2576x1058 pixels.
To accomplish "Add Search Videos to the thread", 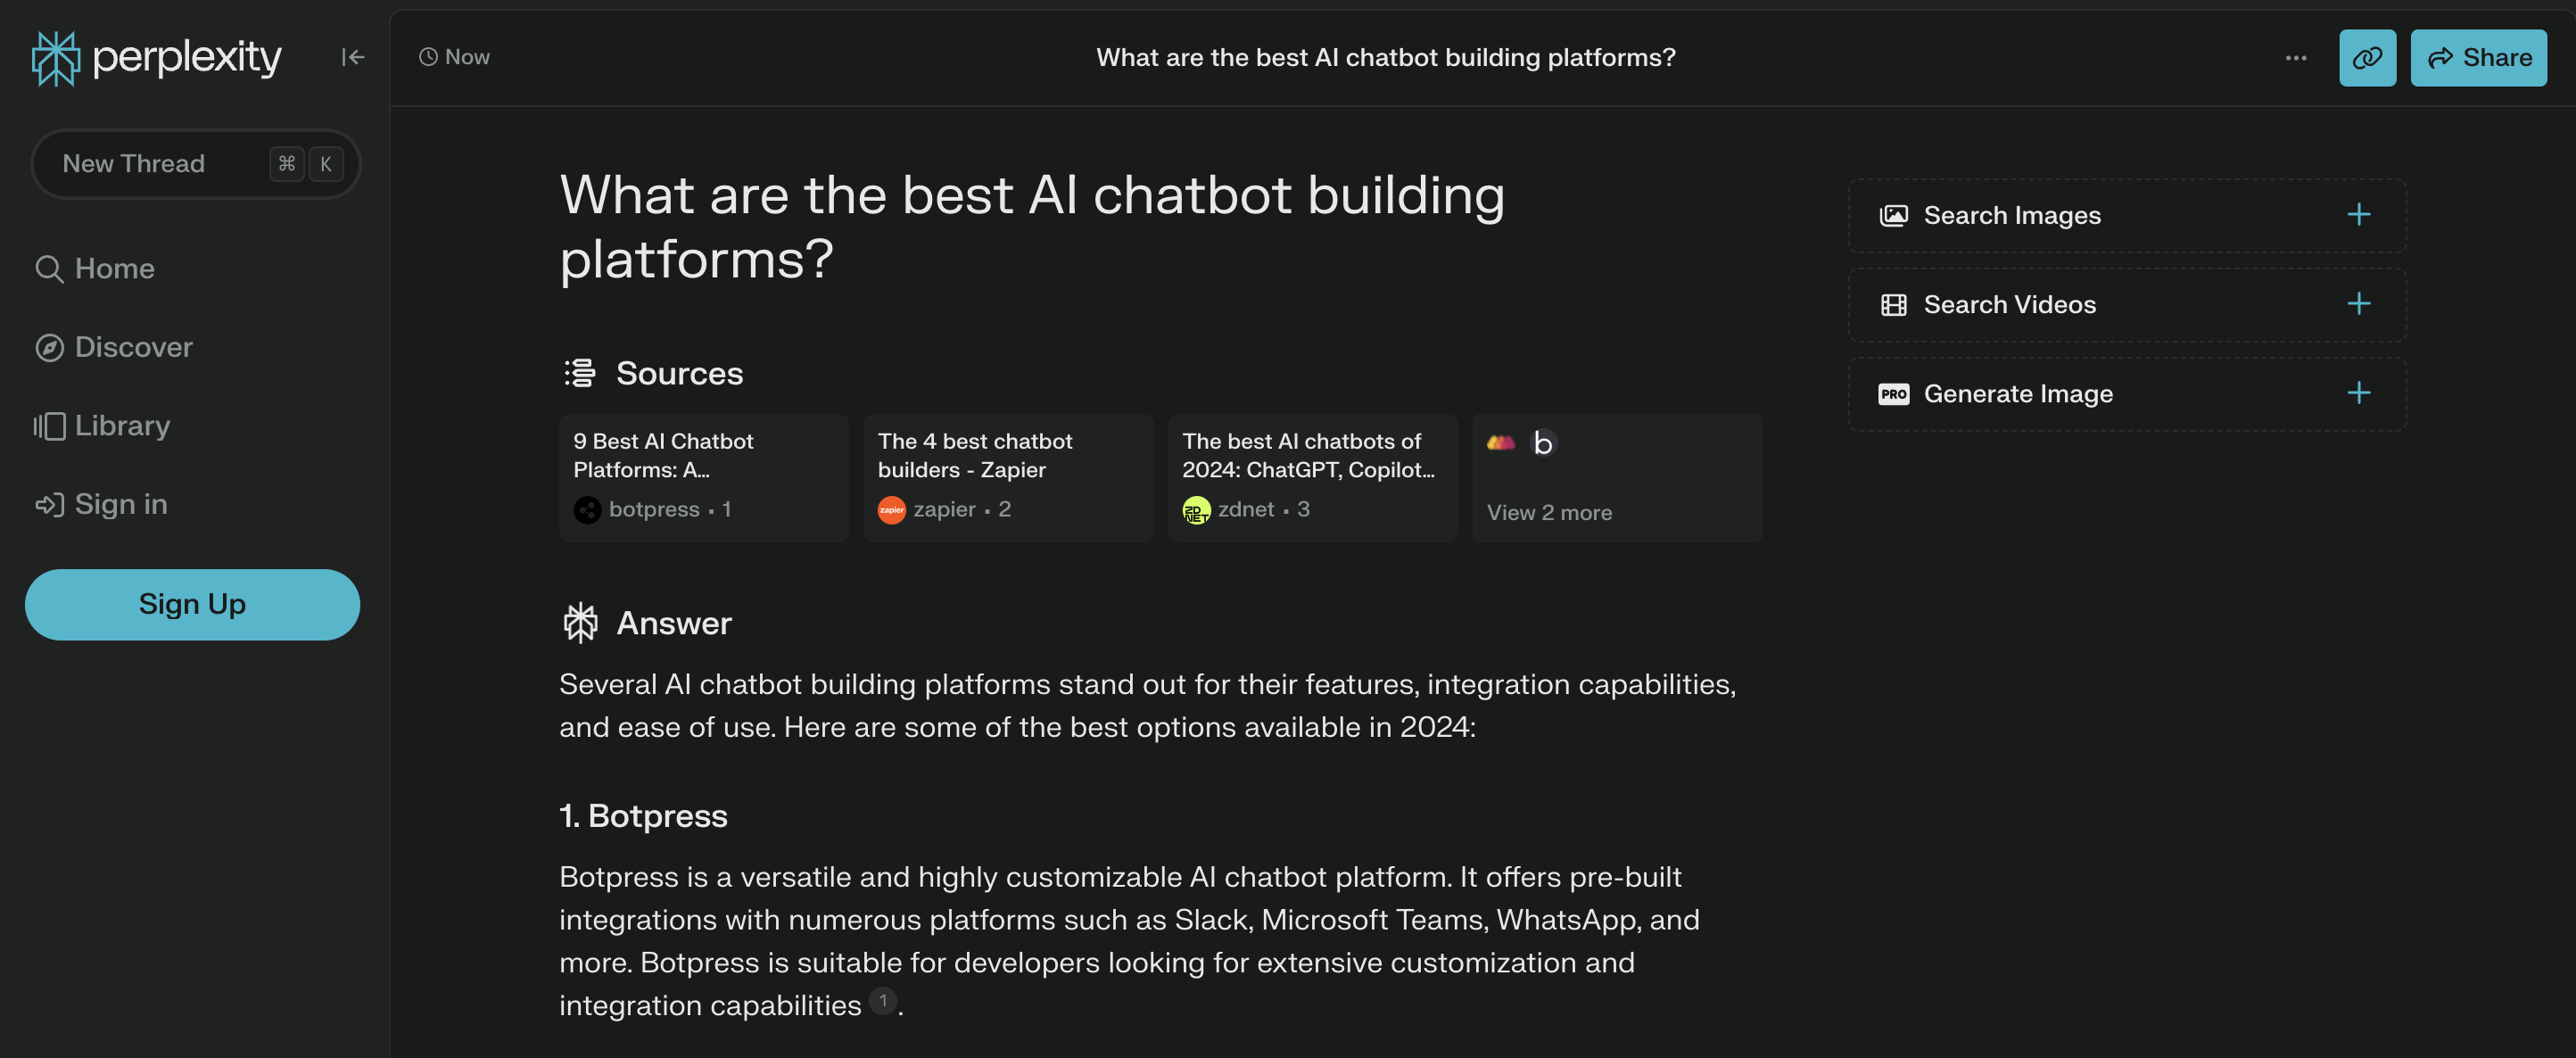I will [x=2359, y=304].
